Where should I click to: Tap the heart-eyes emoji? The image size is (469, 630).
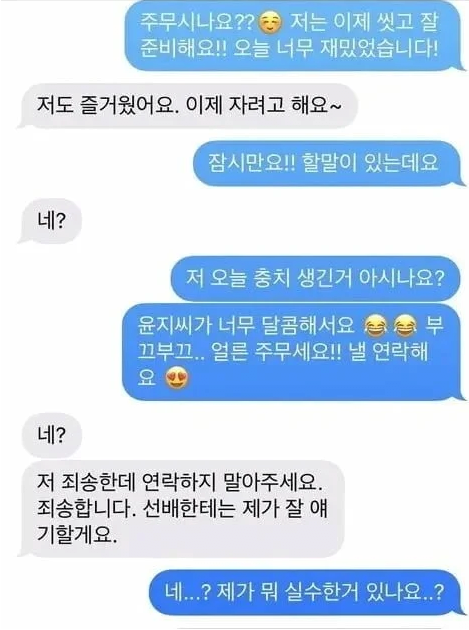[x=177, y=378]
